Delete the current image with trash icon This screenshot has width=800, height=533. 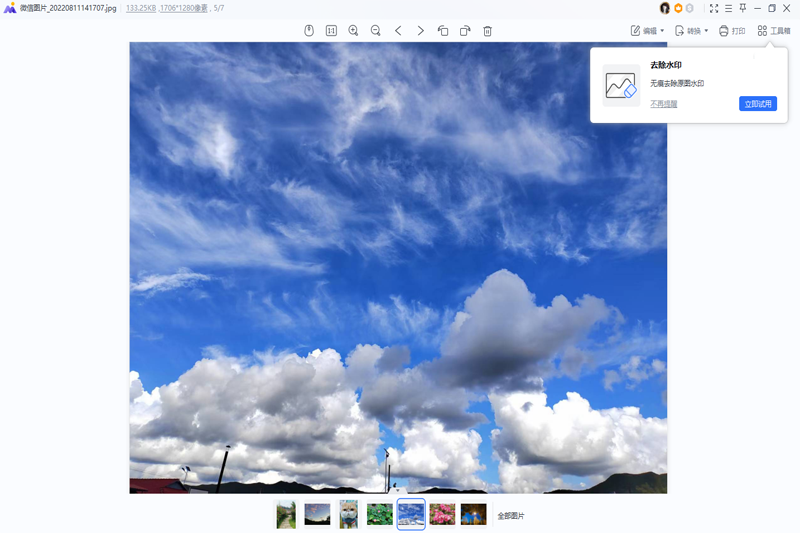point(487,31)
